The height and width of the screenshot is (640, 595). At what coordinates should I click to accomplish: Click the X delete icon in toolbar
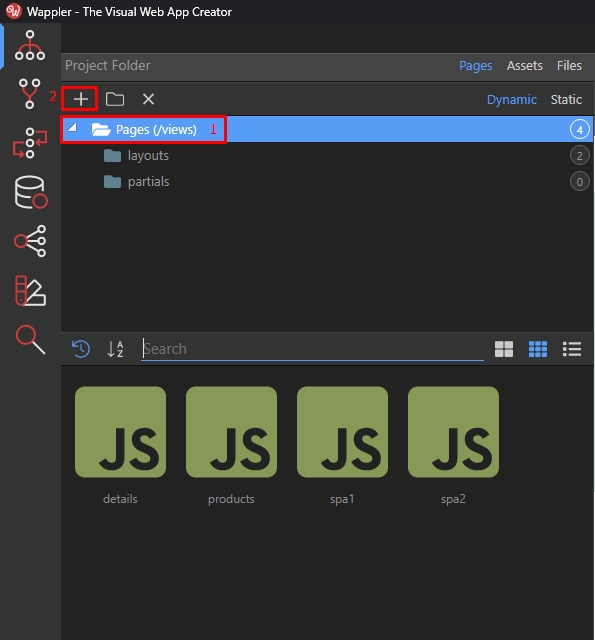(x=148, y=99)
